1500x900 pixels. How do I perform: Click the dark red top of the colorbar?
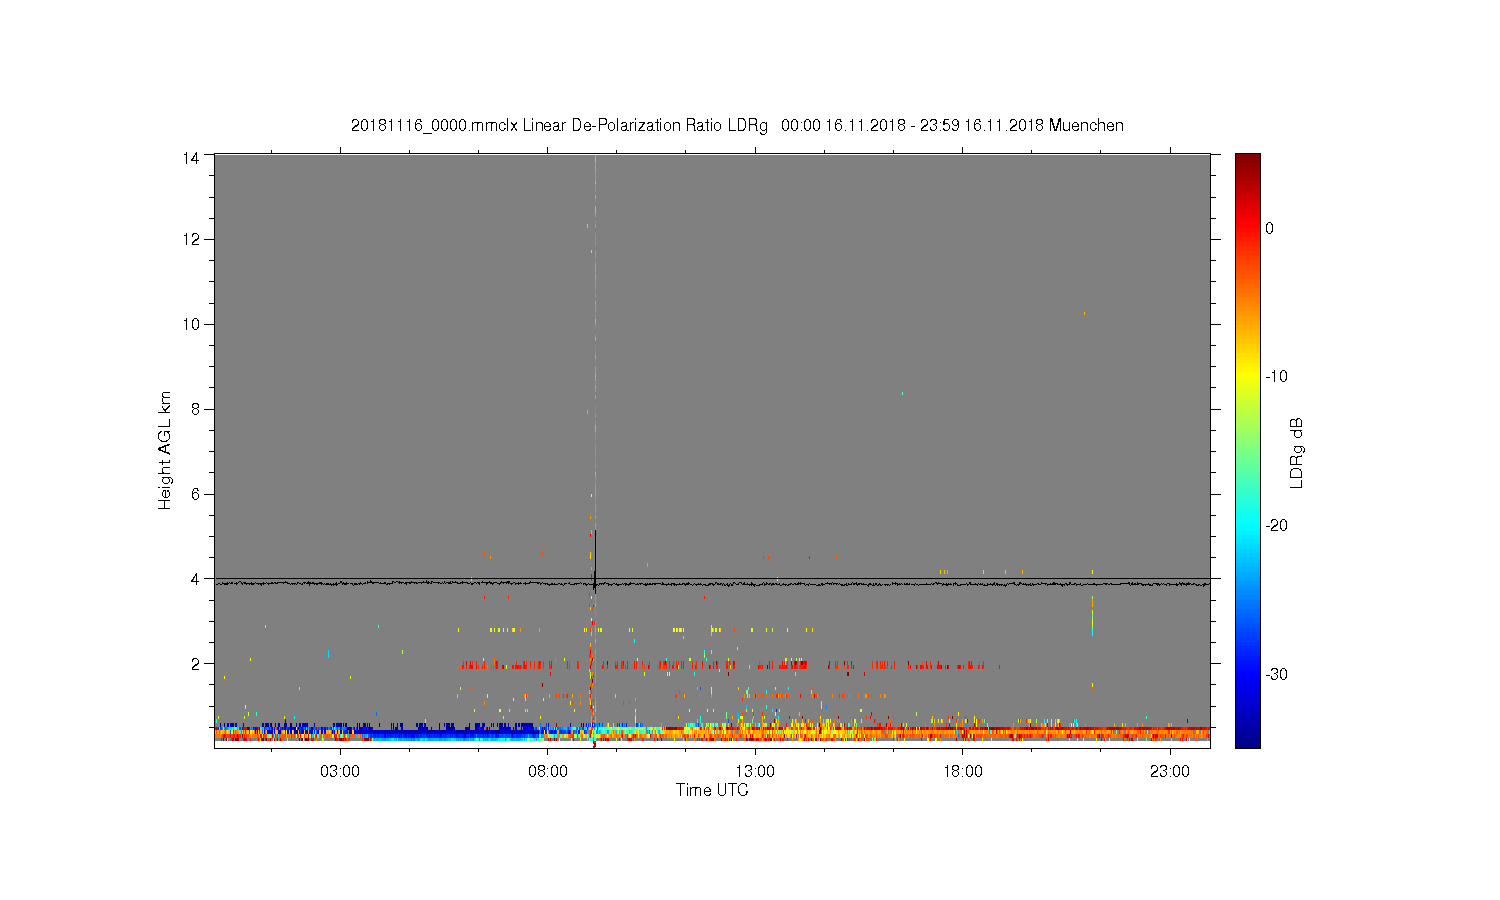pos(1247,160)
